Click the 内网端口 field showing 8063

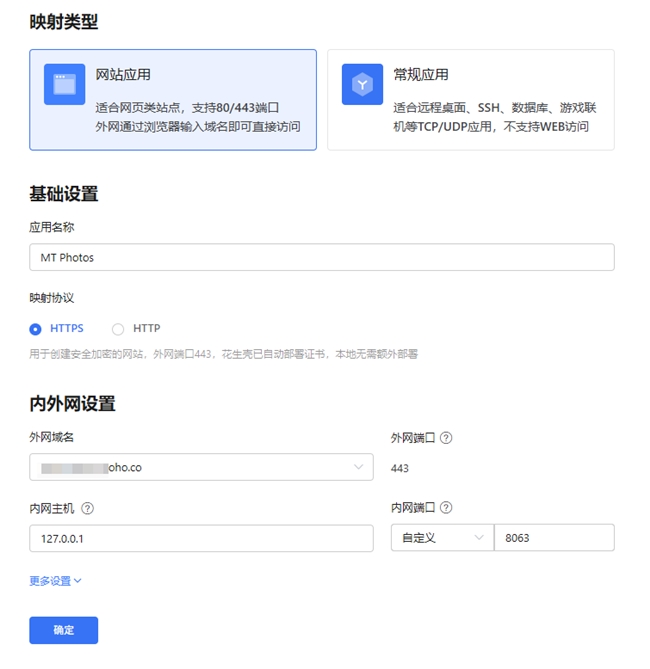[x=553, y=538]
